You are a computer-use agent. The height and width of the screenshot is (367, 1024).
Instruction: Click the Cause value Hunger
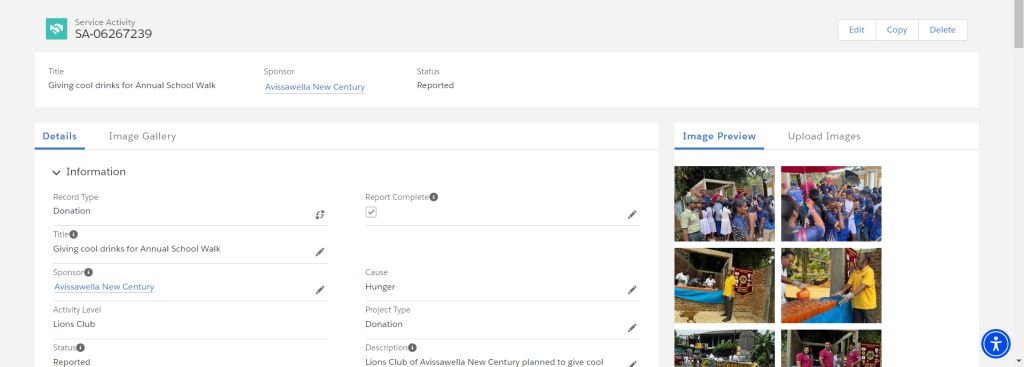point(380,287)
